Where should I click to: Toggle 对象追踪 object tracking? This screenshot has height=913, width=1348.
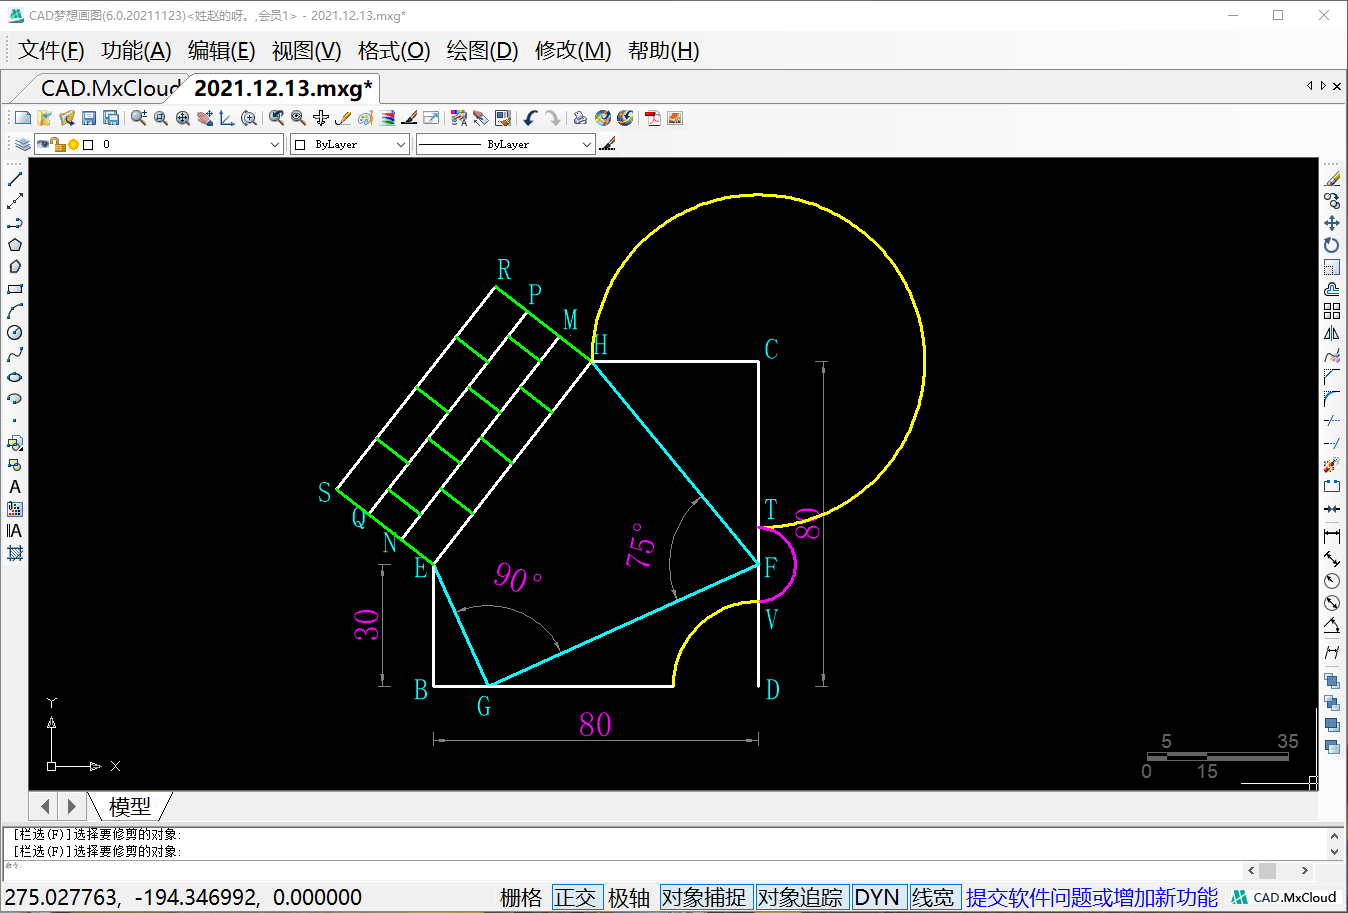[800, 897]
